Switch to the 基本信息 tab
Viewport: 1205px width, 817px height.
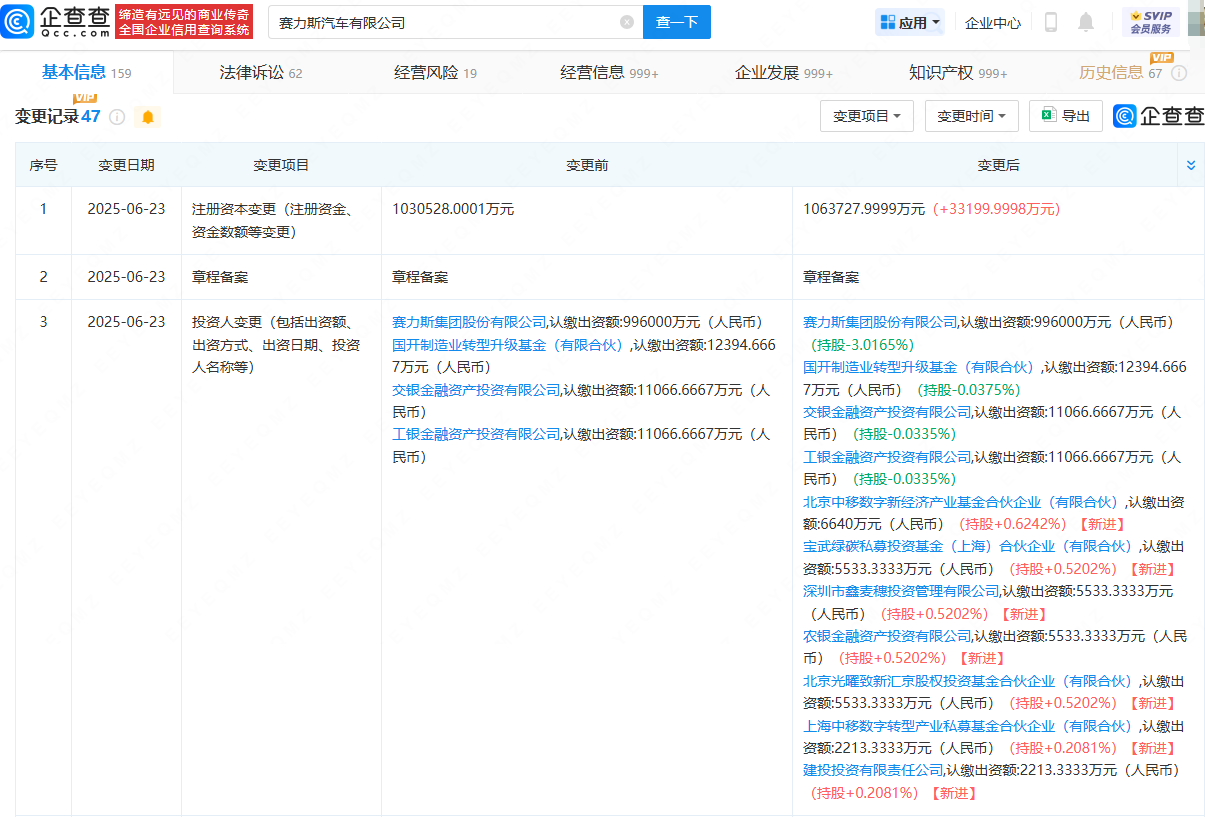pos(86,72)
